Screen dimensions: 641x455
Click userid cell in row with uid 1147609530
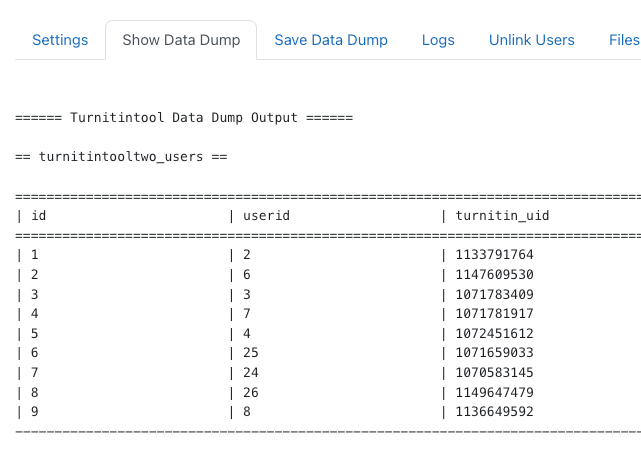pos(247,274)
